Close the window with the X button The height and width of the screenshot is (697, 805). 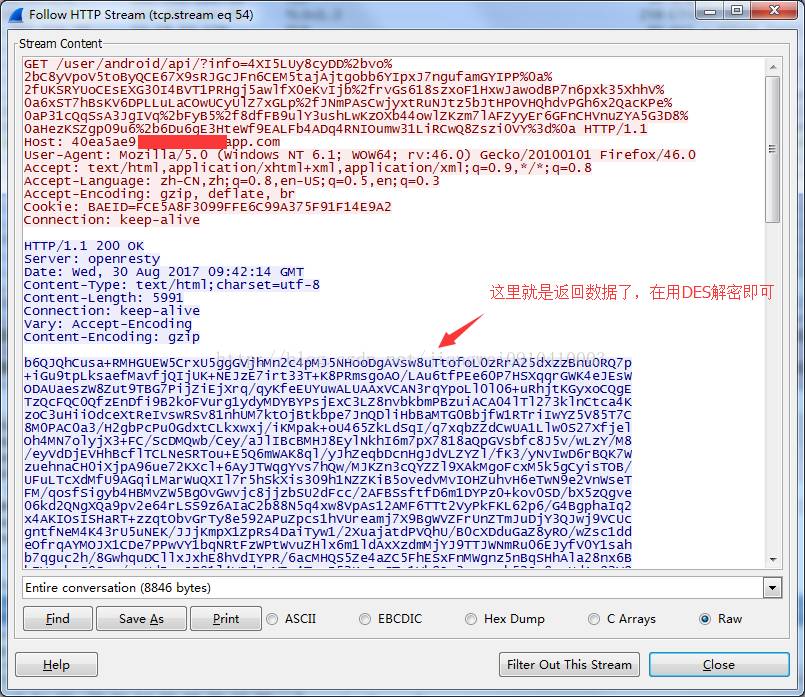click(x=774, y=10)
